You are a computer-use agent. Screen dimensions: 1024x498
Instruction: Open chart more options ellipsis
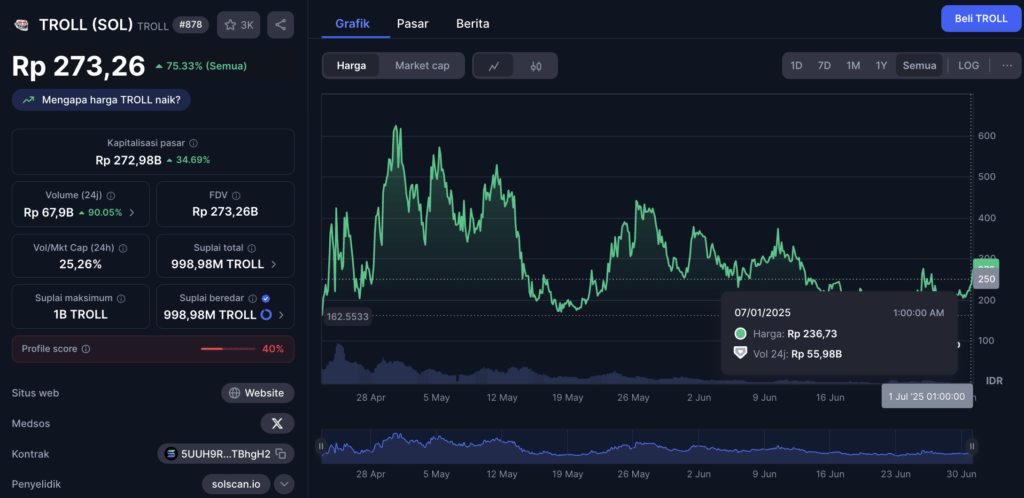pos(1007,65)
